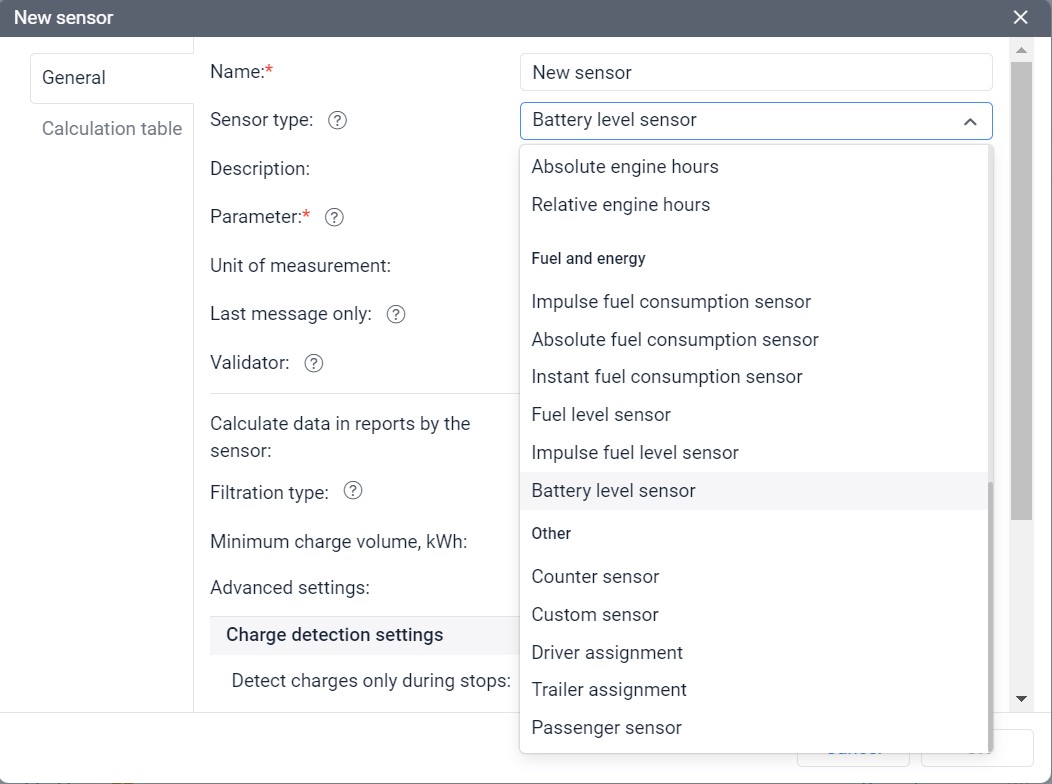Select Passenger sensor option
Viewport: 1052px width, 784px height.
606,728
